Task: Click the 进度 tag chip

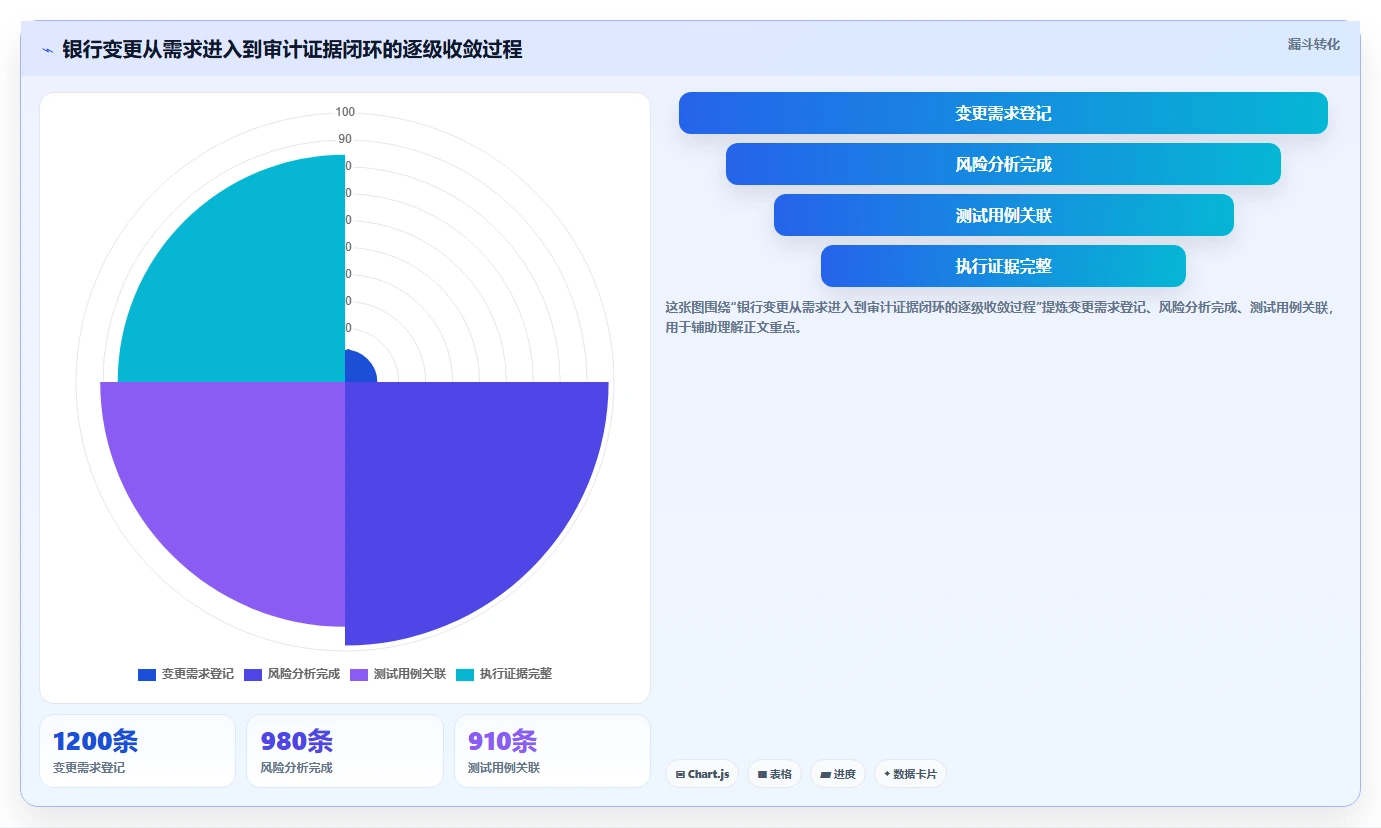Action: 838,774
